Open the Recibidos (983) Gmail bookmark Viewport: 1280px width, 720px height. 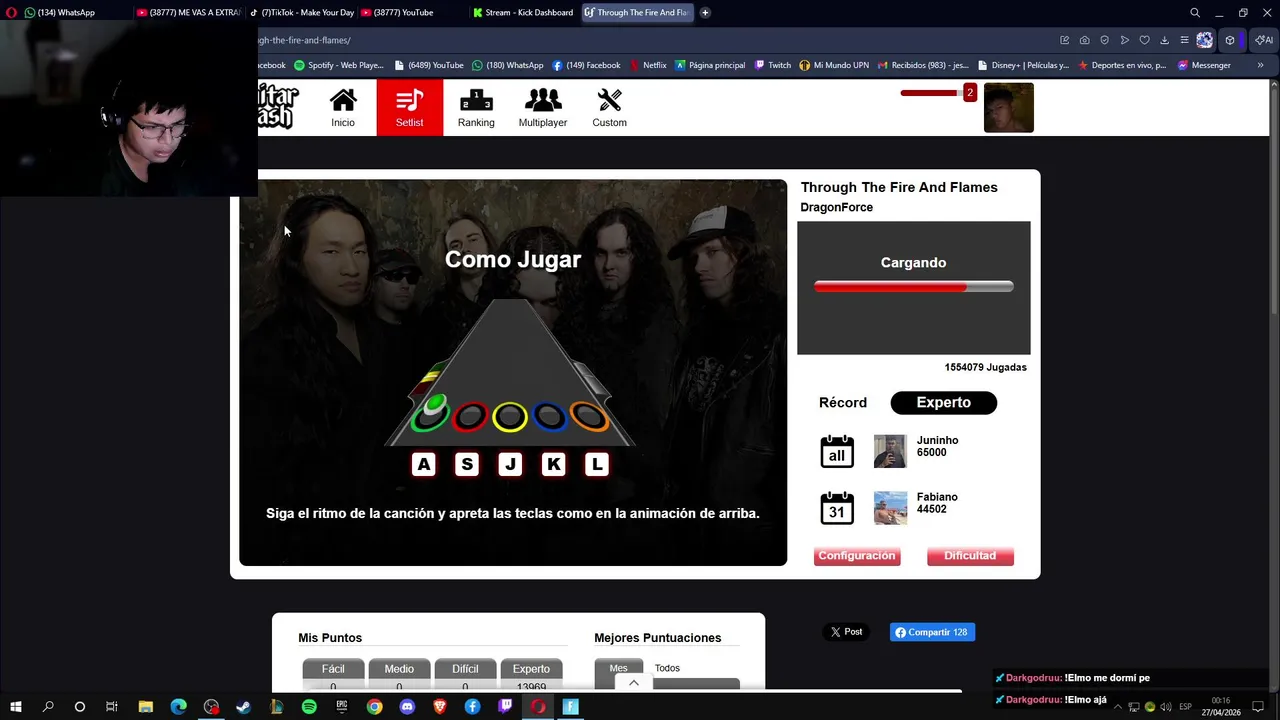[x=923, y=65]
